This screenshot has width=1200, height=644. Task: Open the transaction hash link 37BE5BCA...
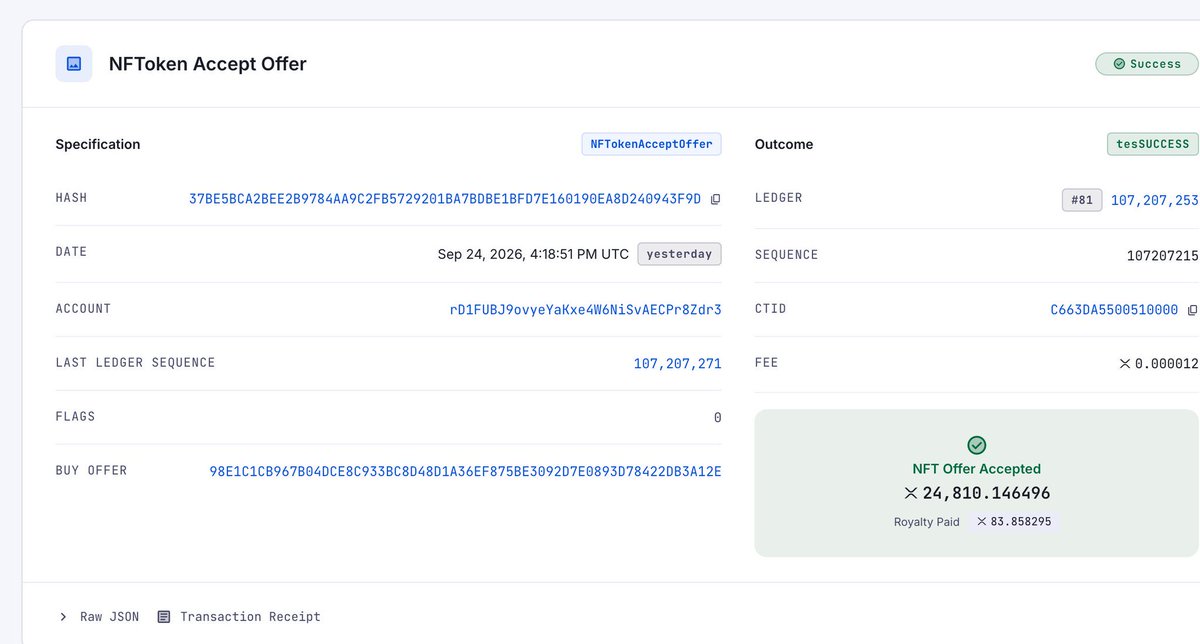[x=445, y=199]
